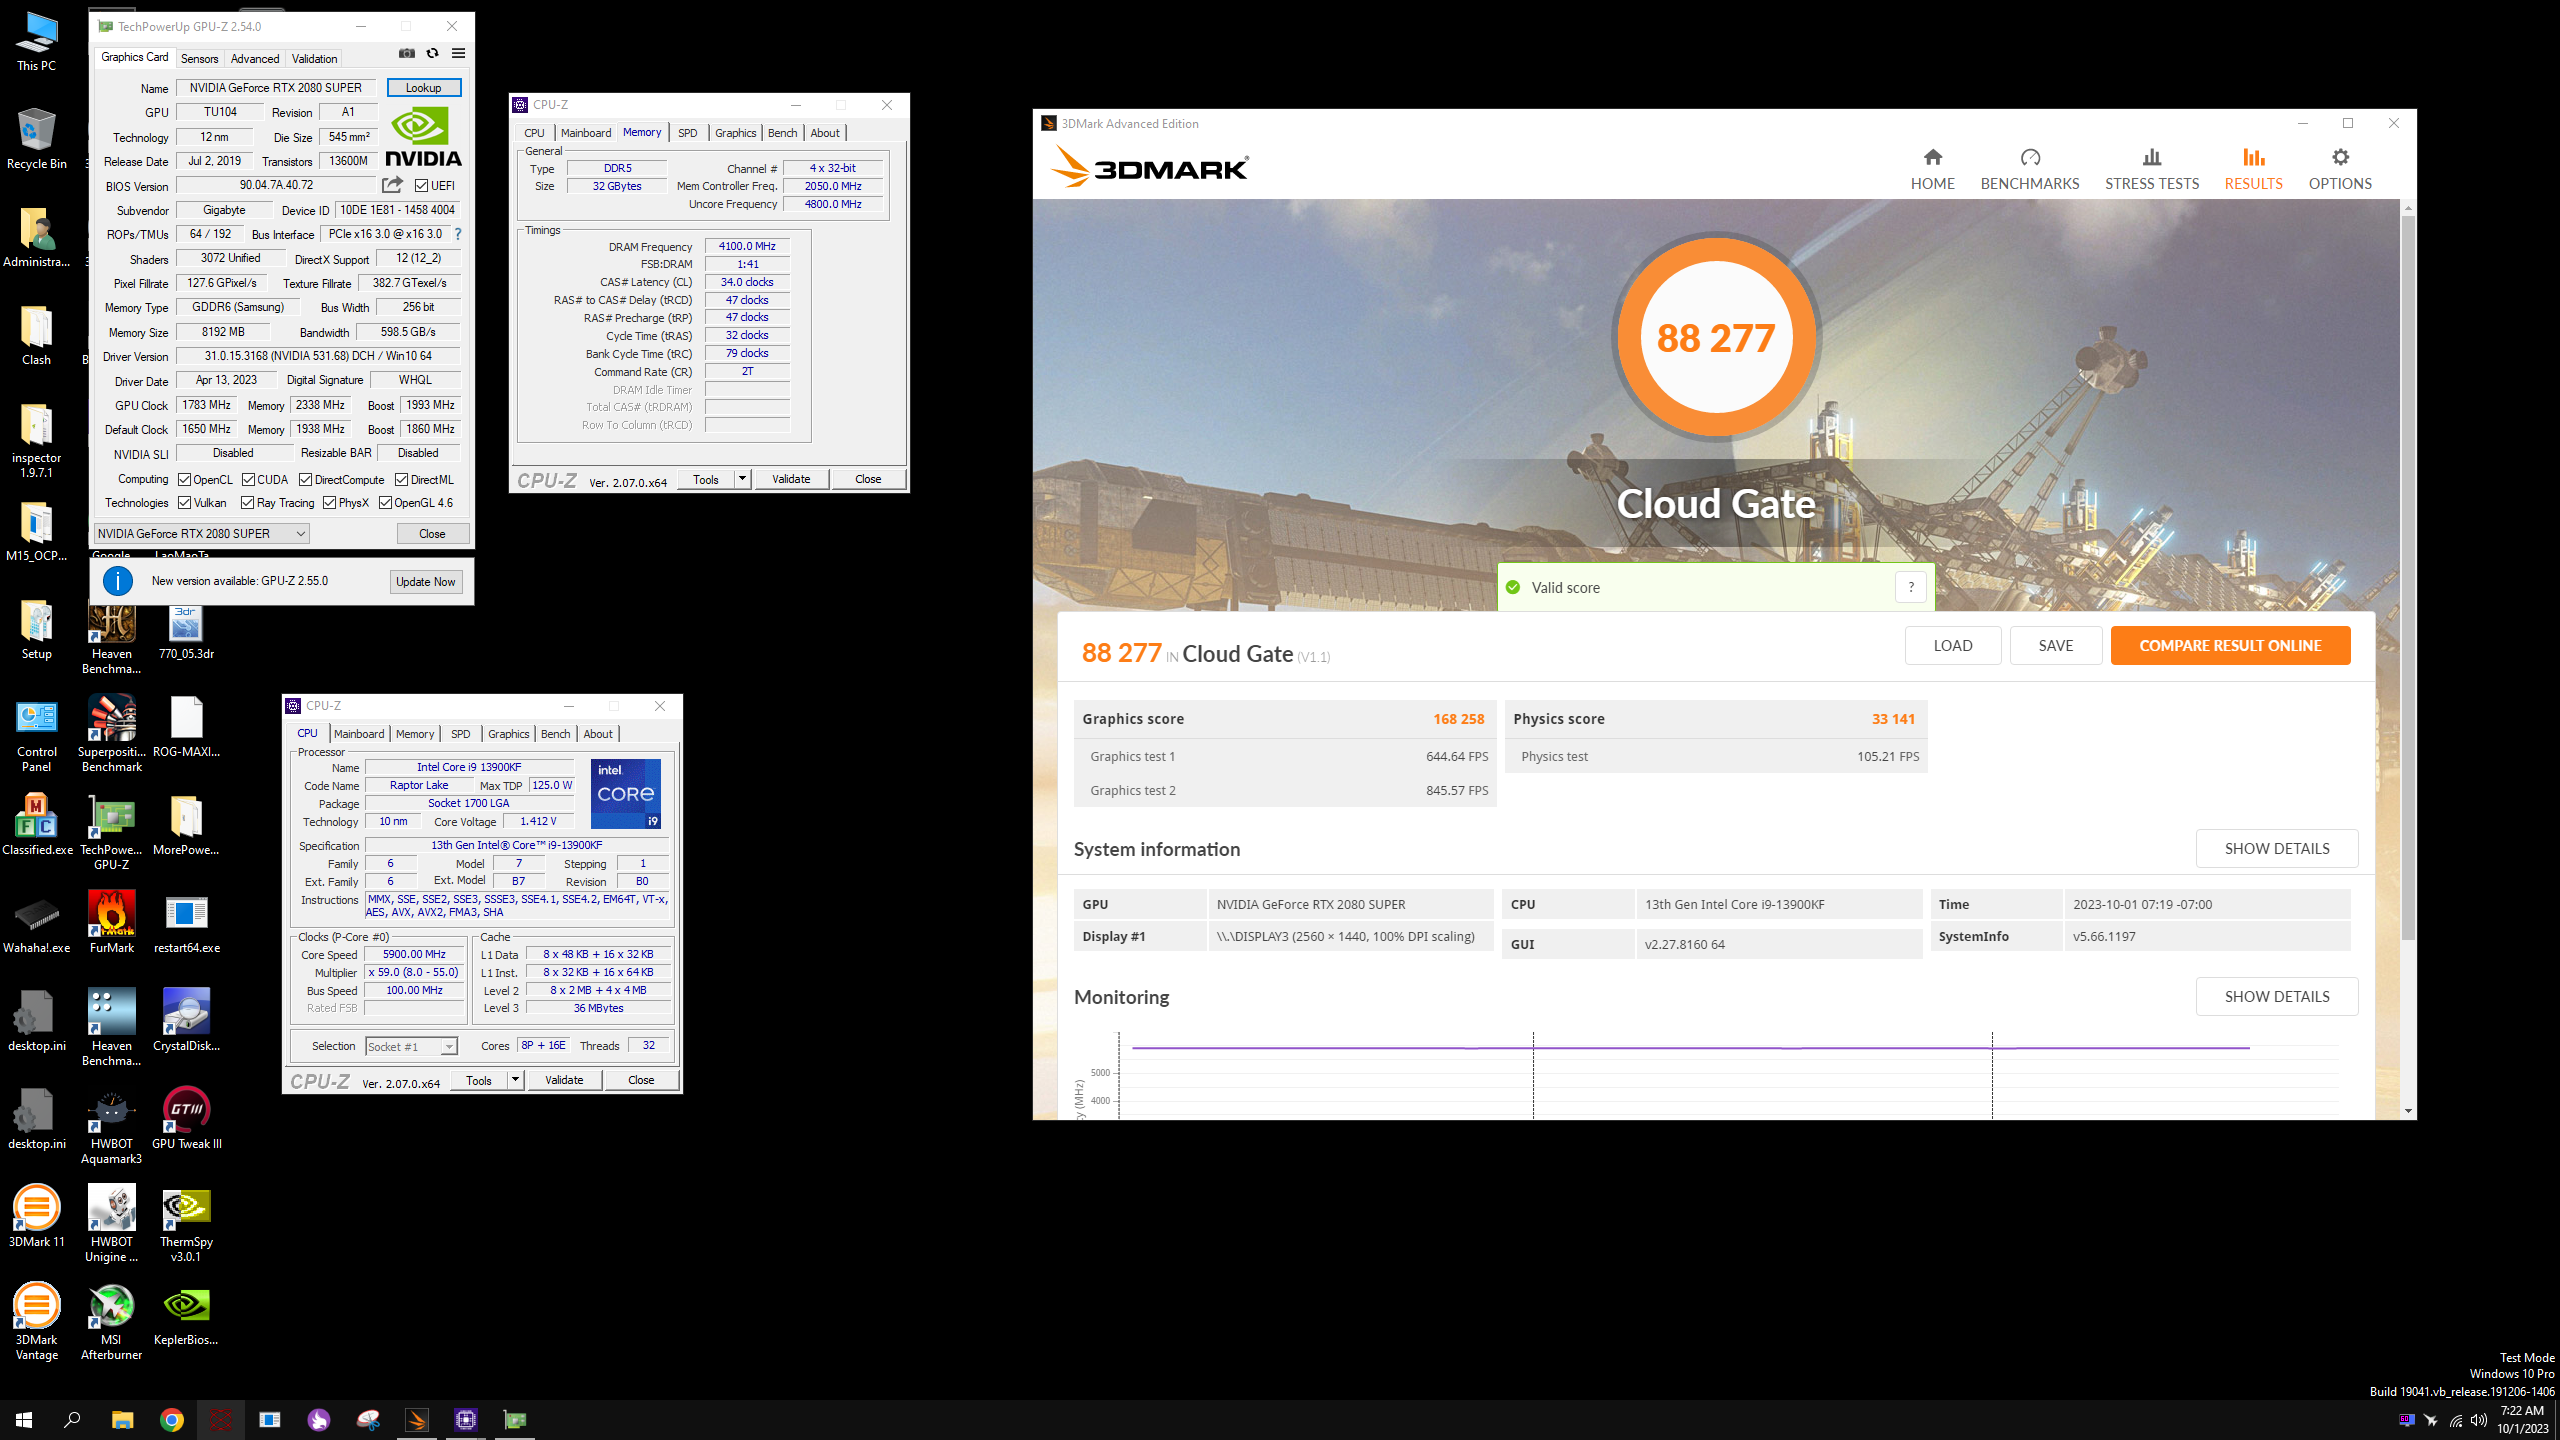Open the ThermSpy v3.0.1 desktop icon

[x=186, y=1223]
